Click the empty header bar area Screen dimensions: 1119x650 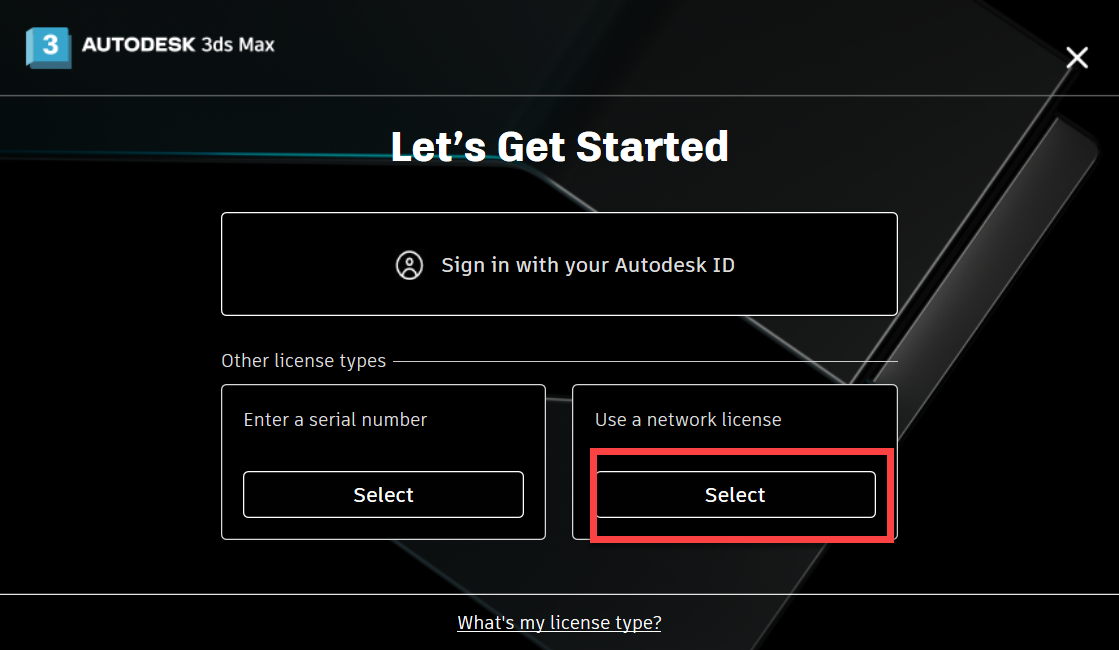pyautogui.click(x=650, y=46)
